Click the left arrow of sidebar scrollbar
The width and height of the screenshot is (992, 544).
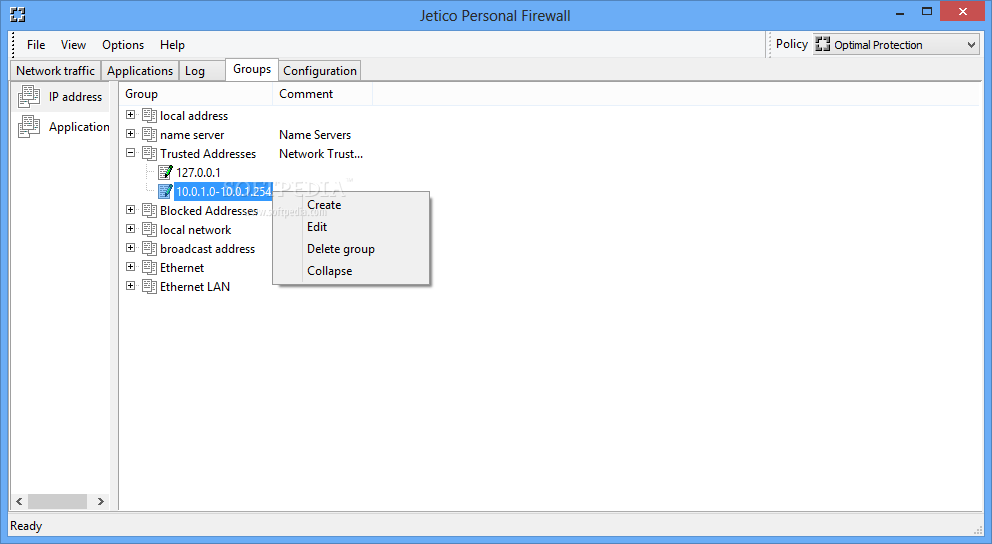point(19,501)
